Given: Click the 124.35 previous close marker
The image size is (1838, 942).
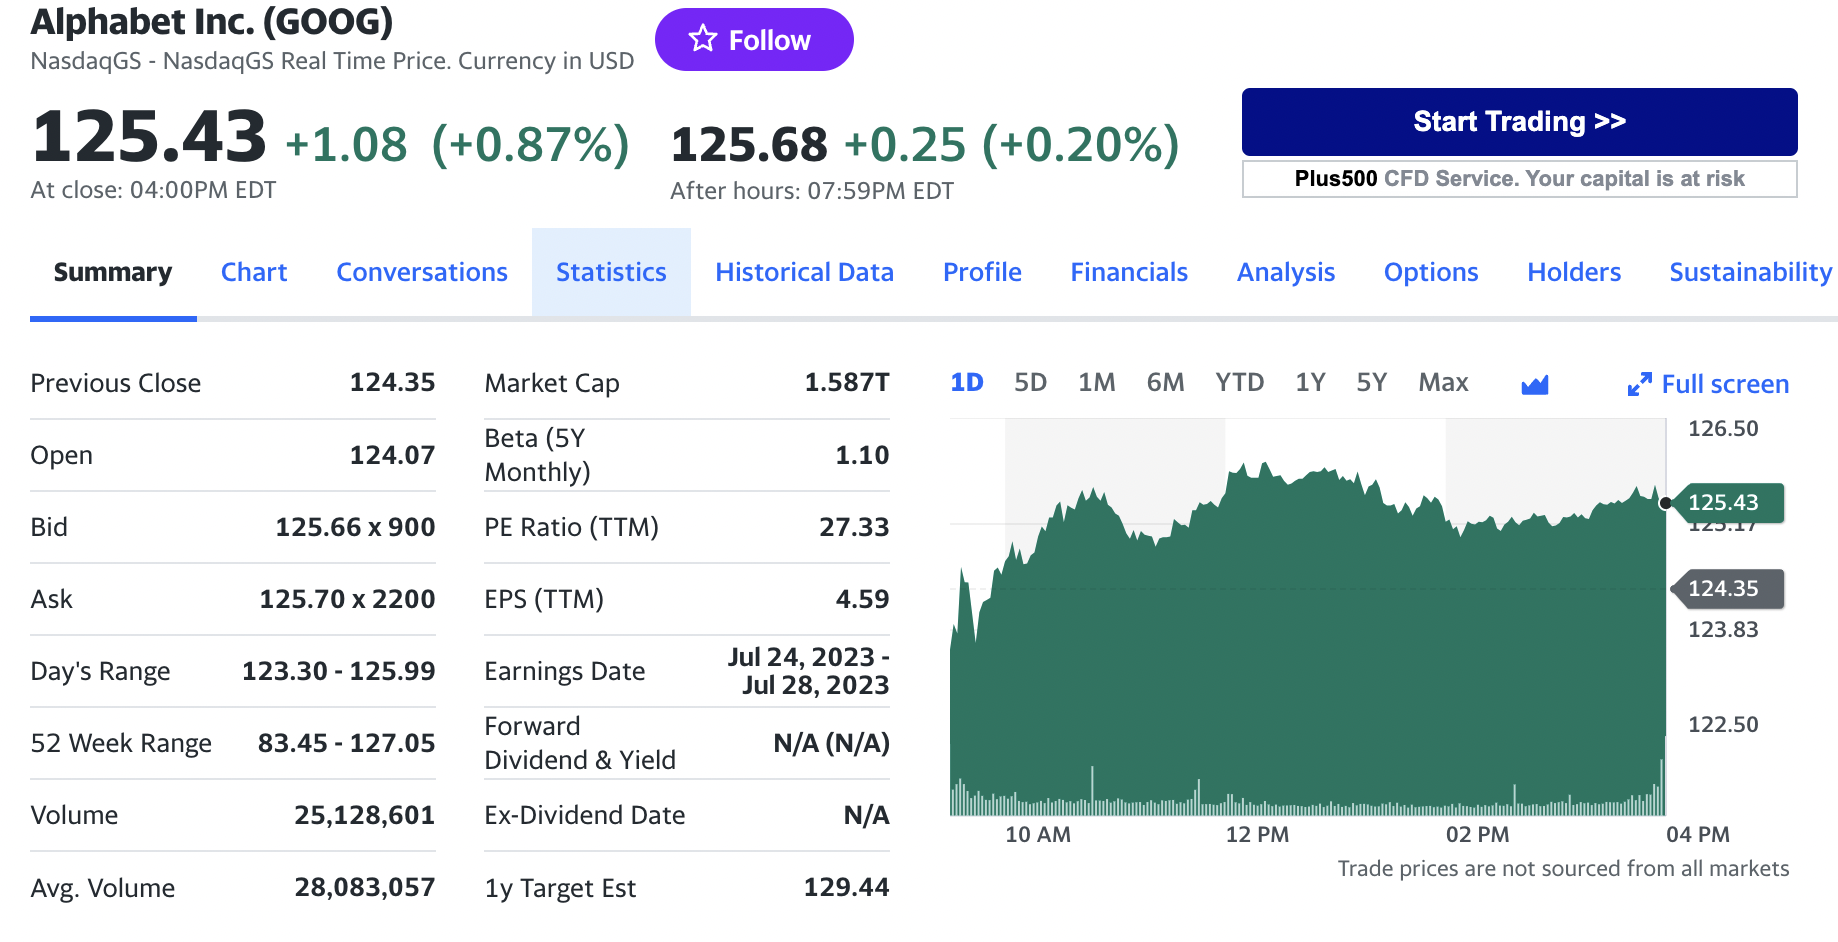Looking at the screenshot, I should tap(1727, 588).
